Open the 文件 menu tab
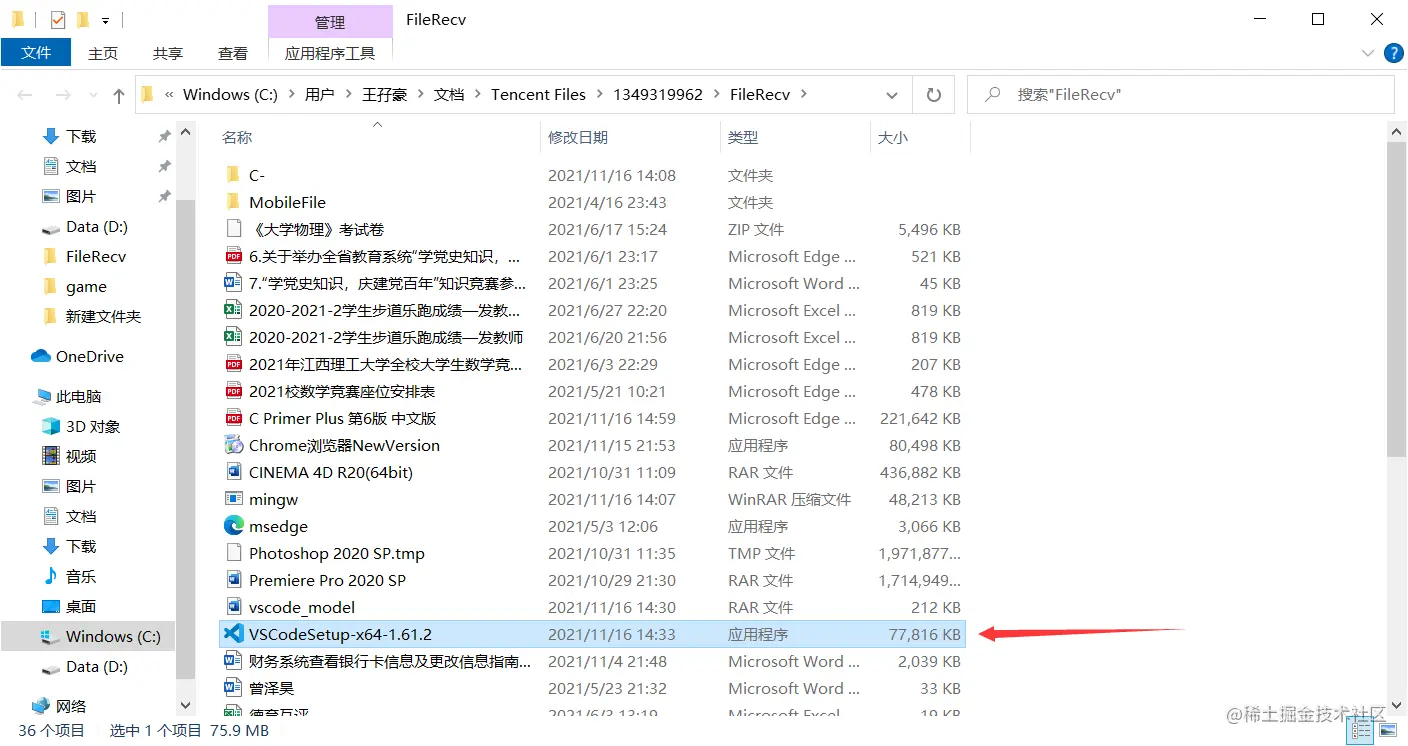Viewport: 1408px width, 746px height. pos(36,53)
